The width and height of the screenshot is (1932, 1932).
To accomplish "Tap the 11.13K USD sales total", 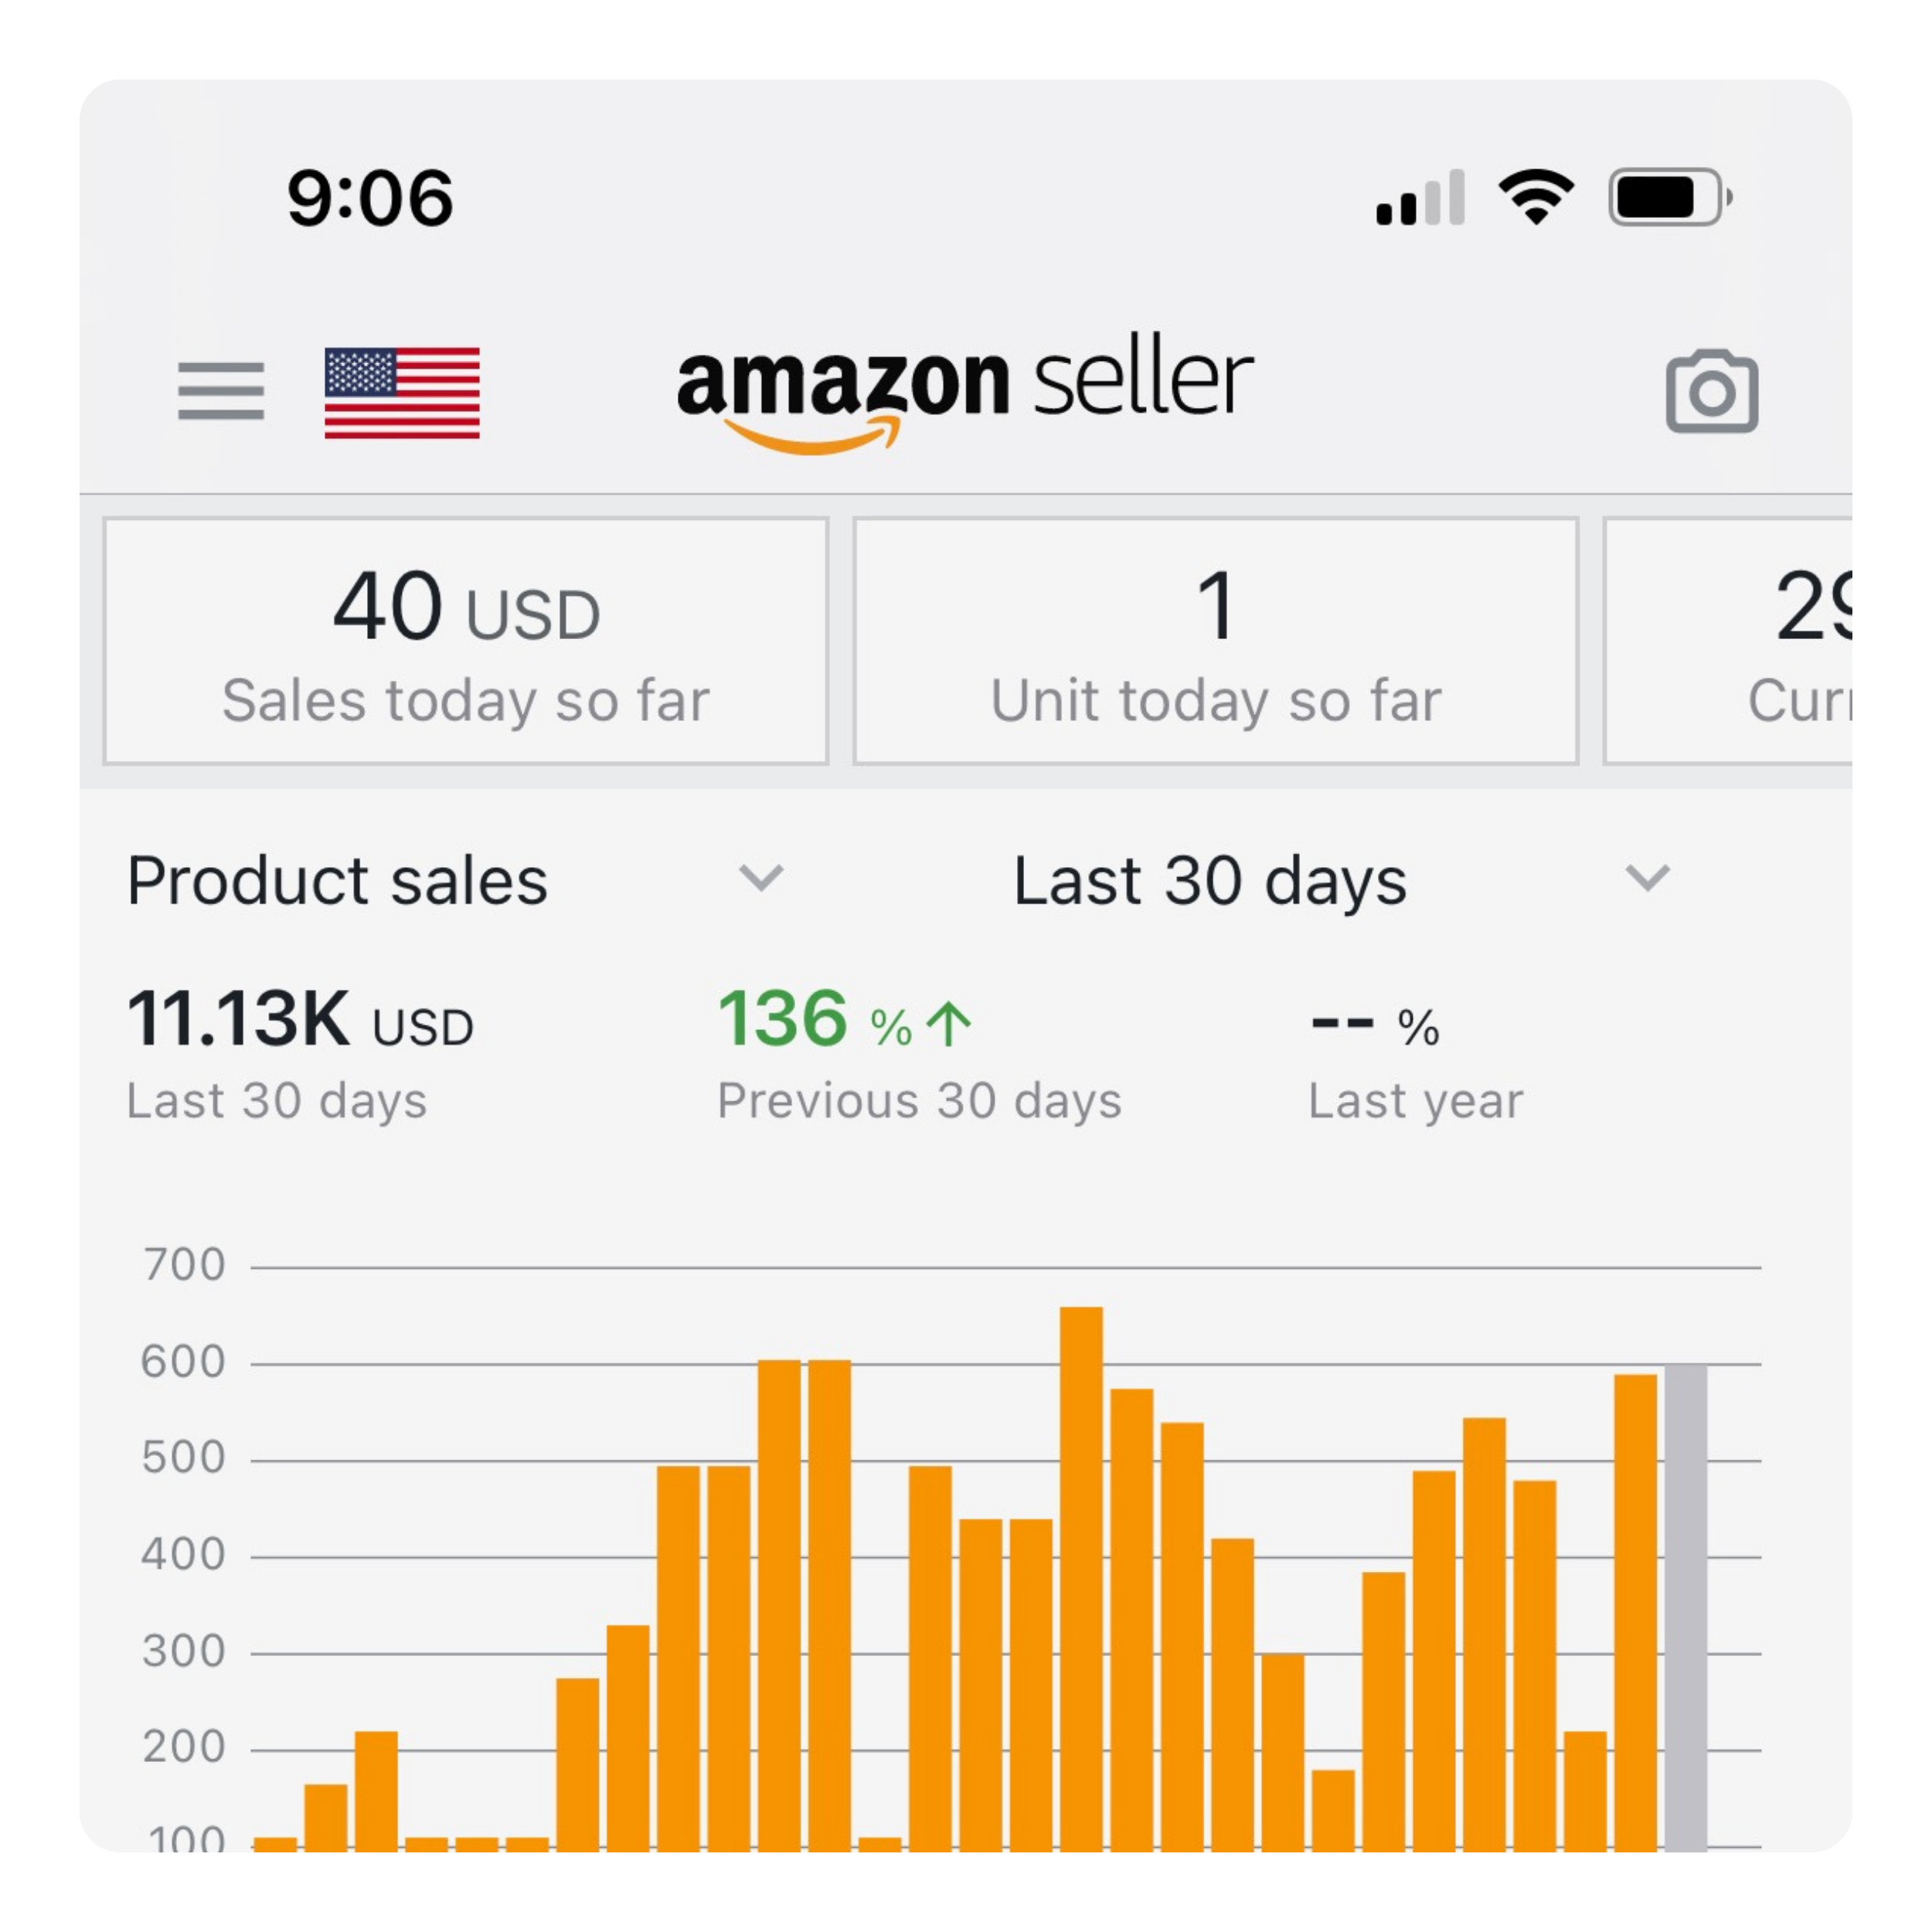I will (x=300, y=1021).
